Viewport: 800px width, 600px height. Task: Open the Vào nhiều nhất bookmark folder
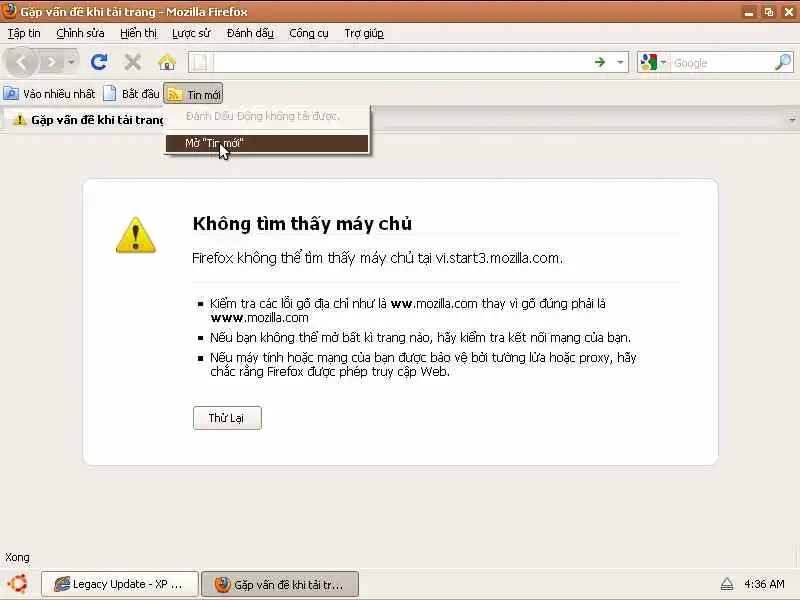click(49, 94)
